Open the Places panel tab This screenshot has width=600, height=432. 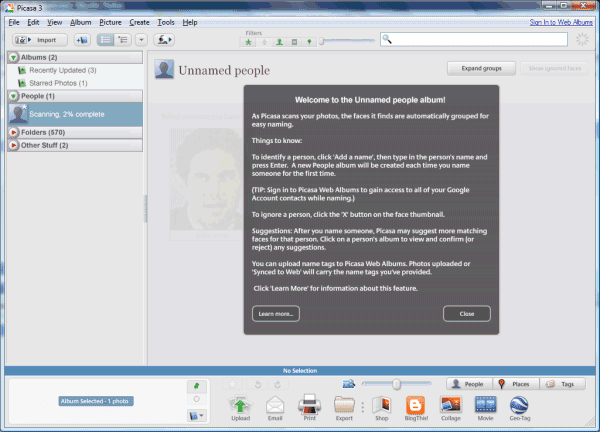coord(517,384)
